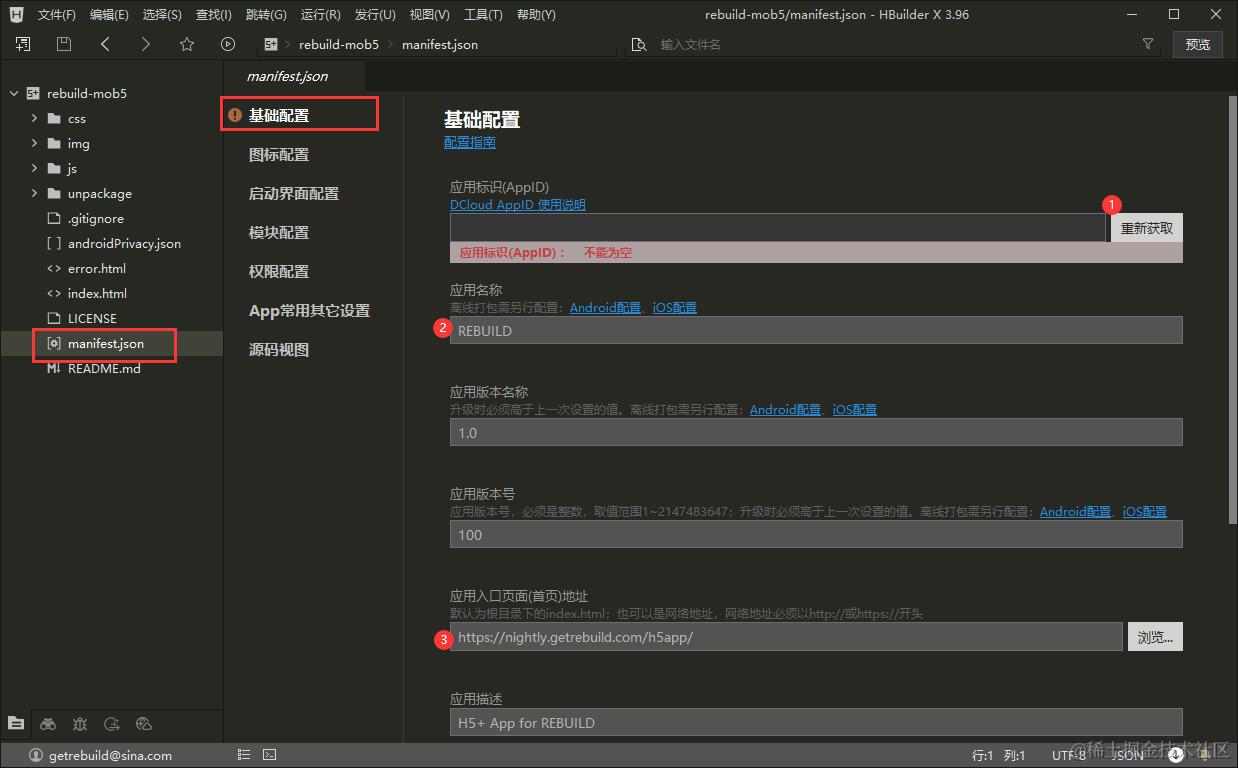Open the bug debug panel icon
The height and width of the screenshot is (768, 1238).
80,723
